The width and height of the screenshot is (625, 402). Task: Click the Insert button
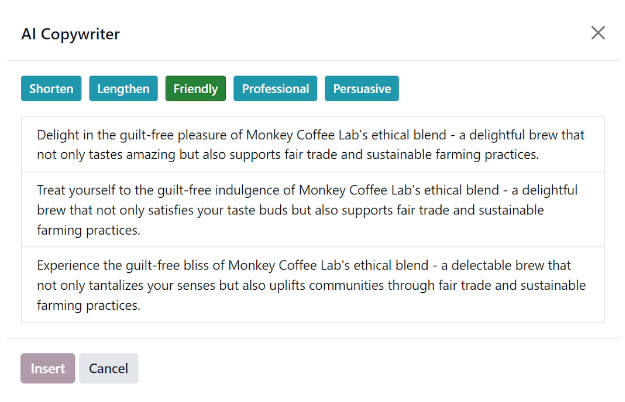[x=48, y=368]
